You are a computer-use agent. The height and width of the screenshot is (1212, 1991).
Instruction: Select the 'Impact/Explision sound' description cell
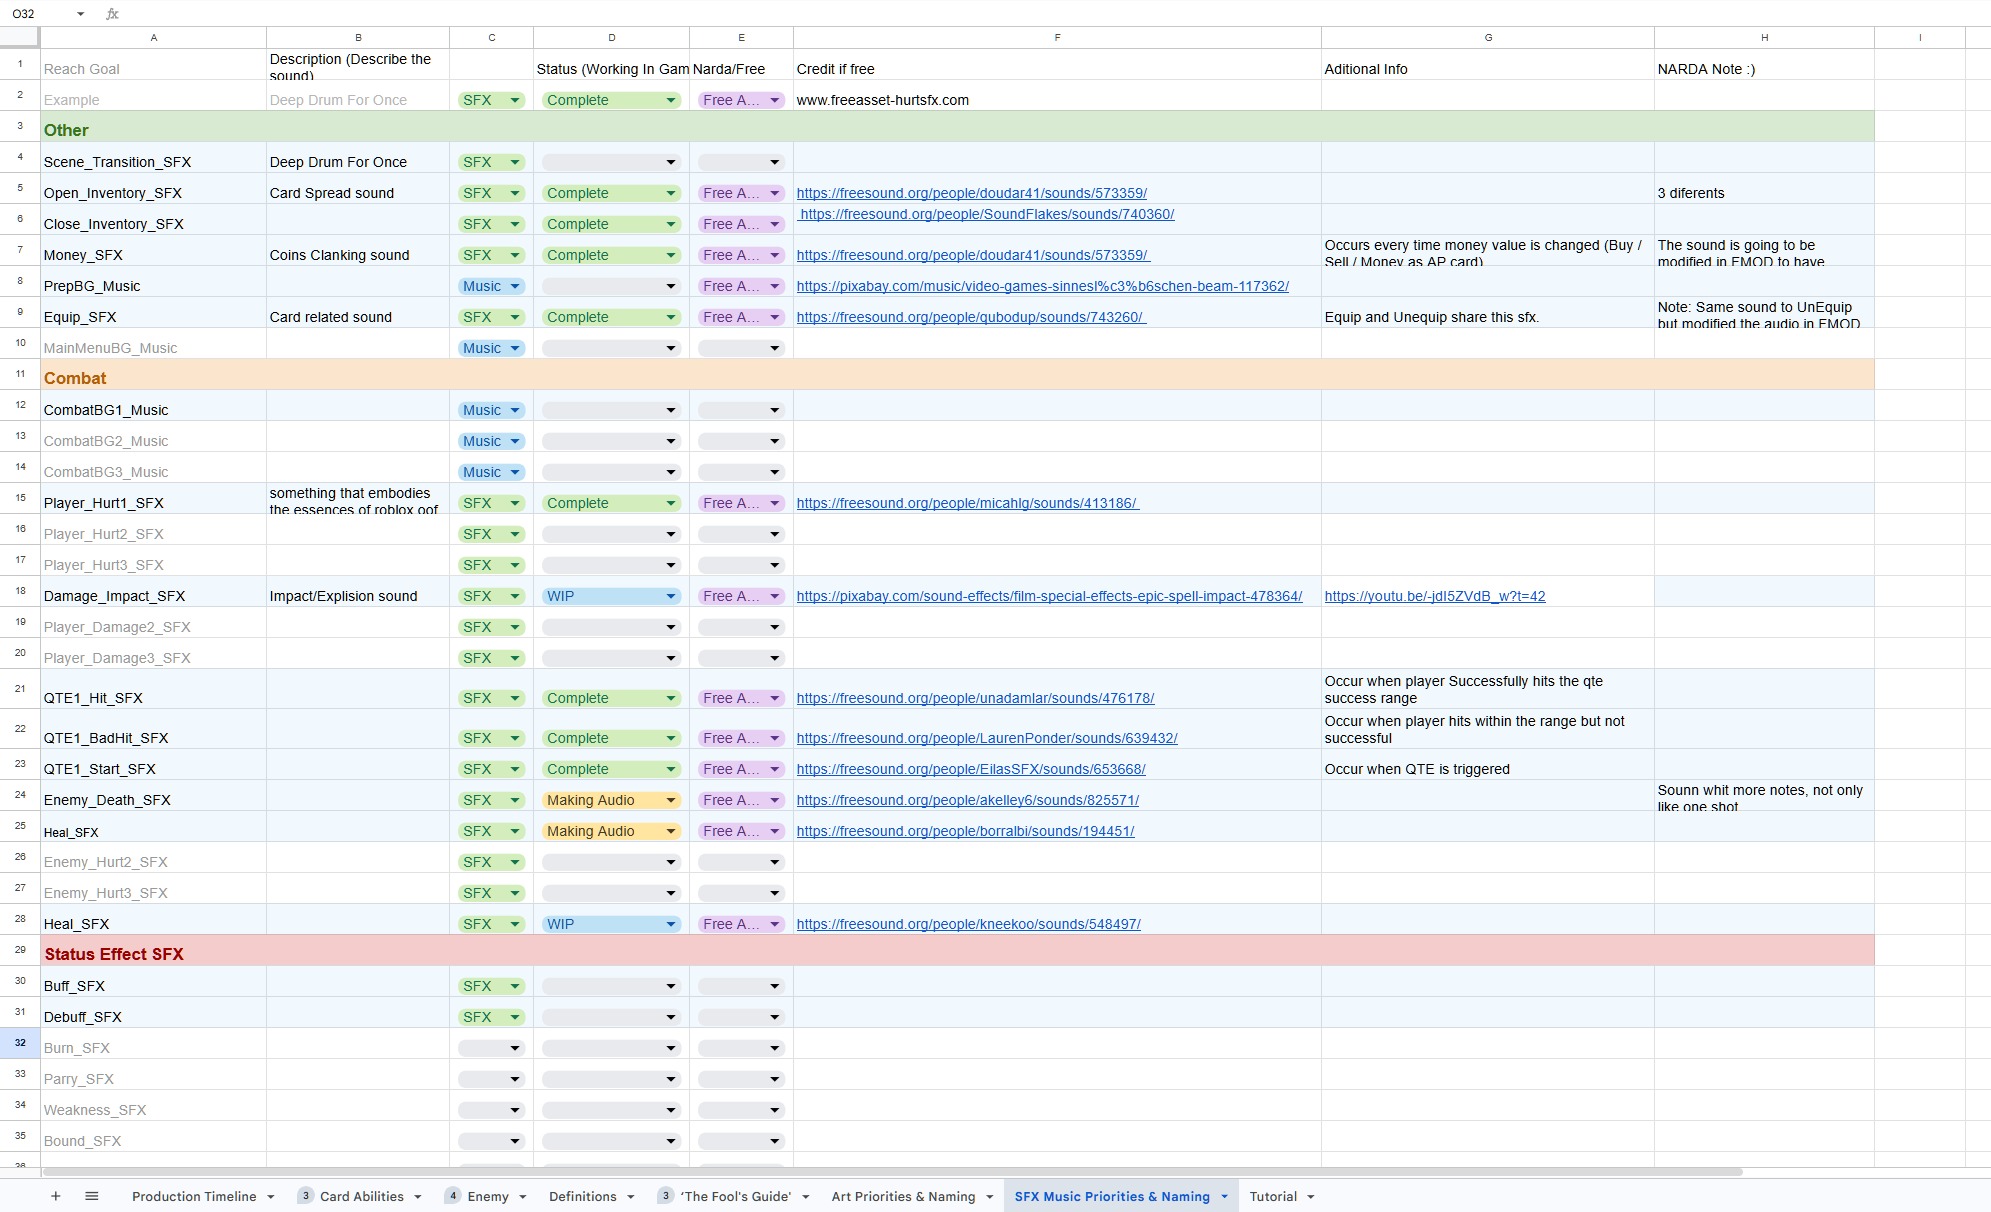click(x=358, y=591)
